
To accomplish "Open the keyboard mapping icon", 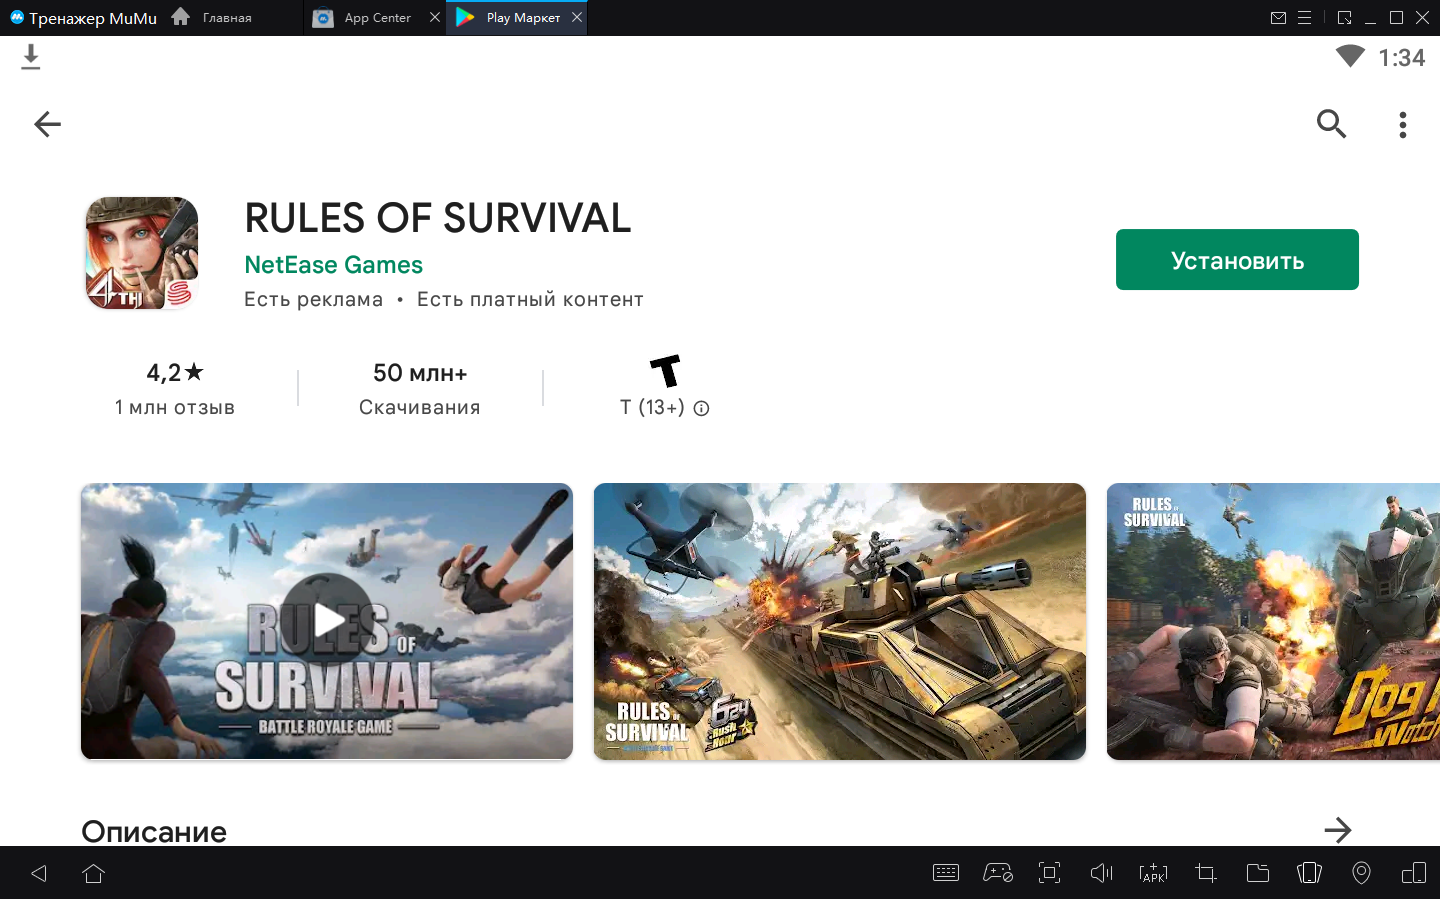I will (x=945, y=873).
